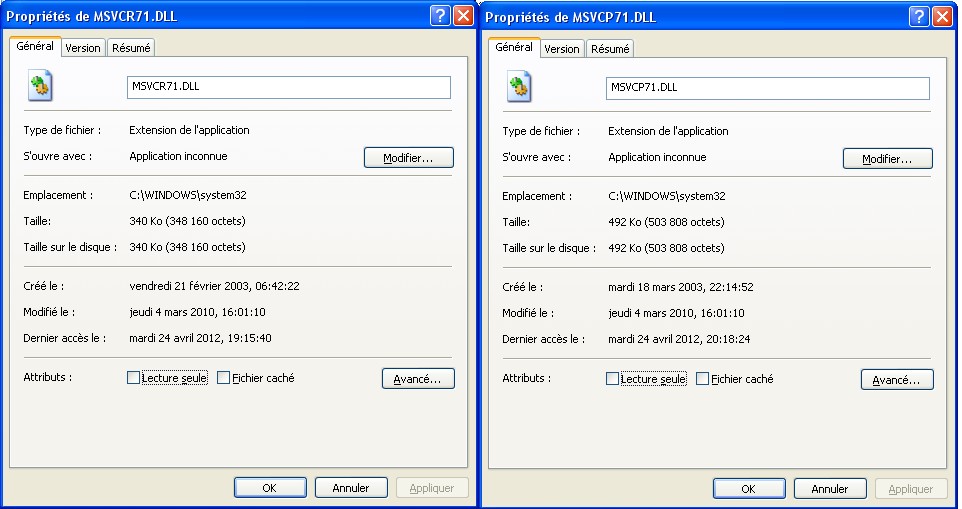Confirm with OK in MSVCR71.DLL window
Viewport: 962px width, 509px height.
270,488
